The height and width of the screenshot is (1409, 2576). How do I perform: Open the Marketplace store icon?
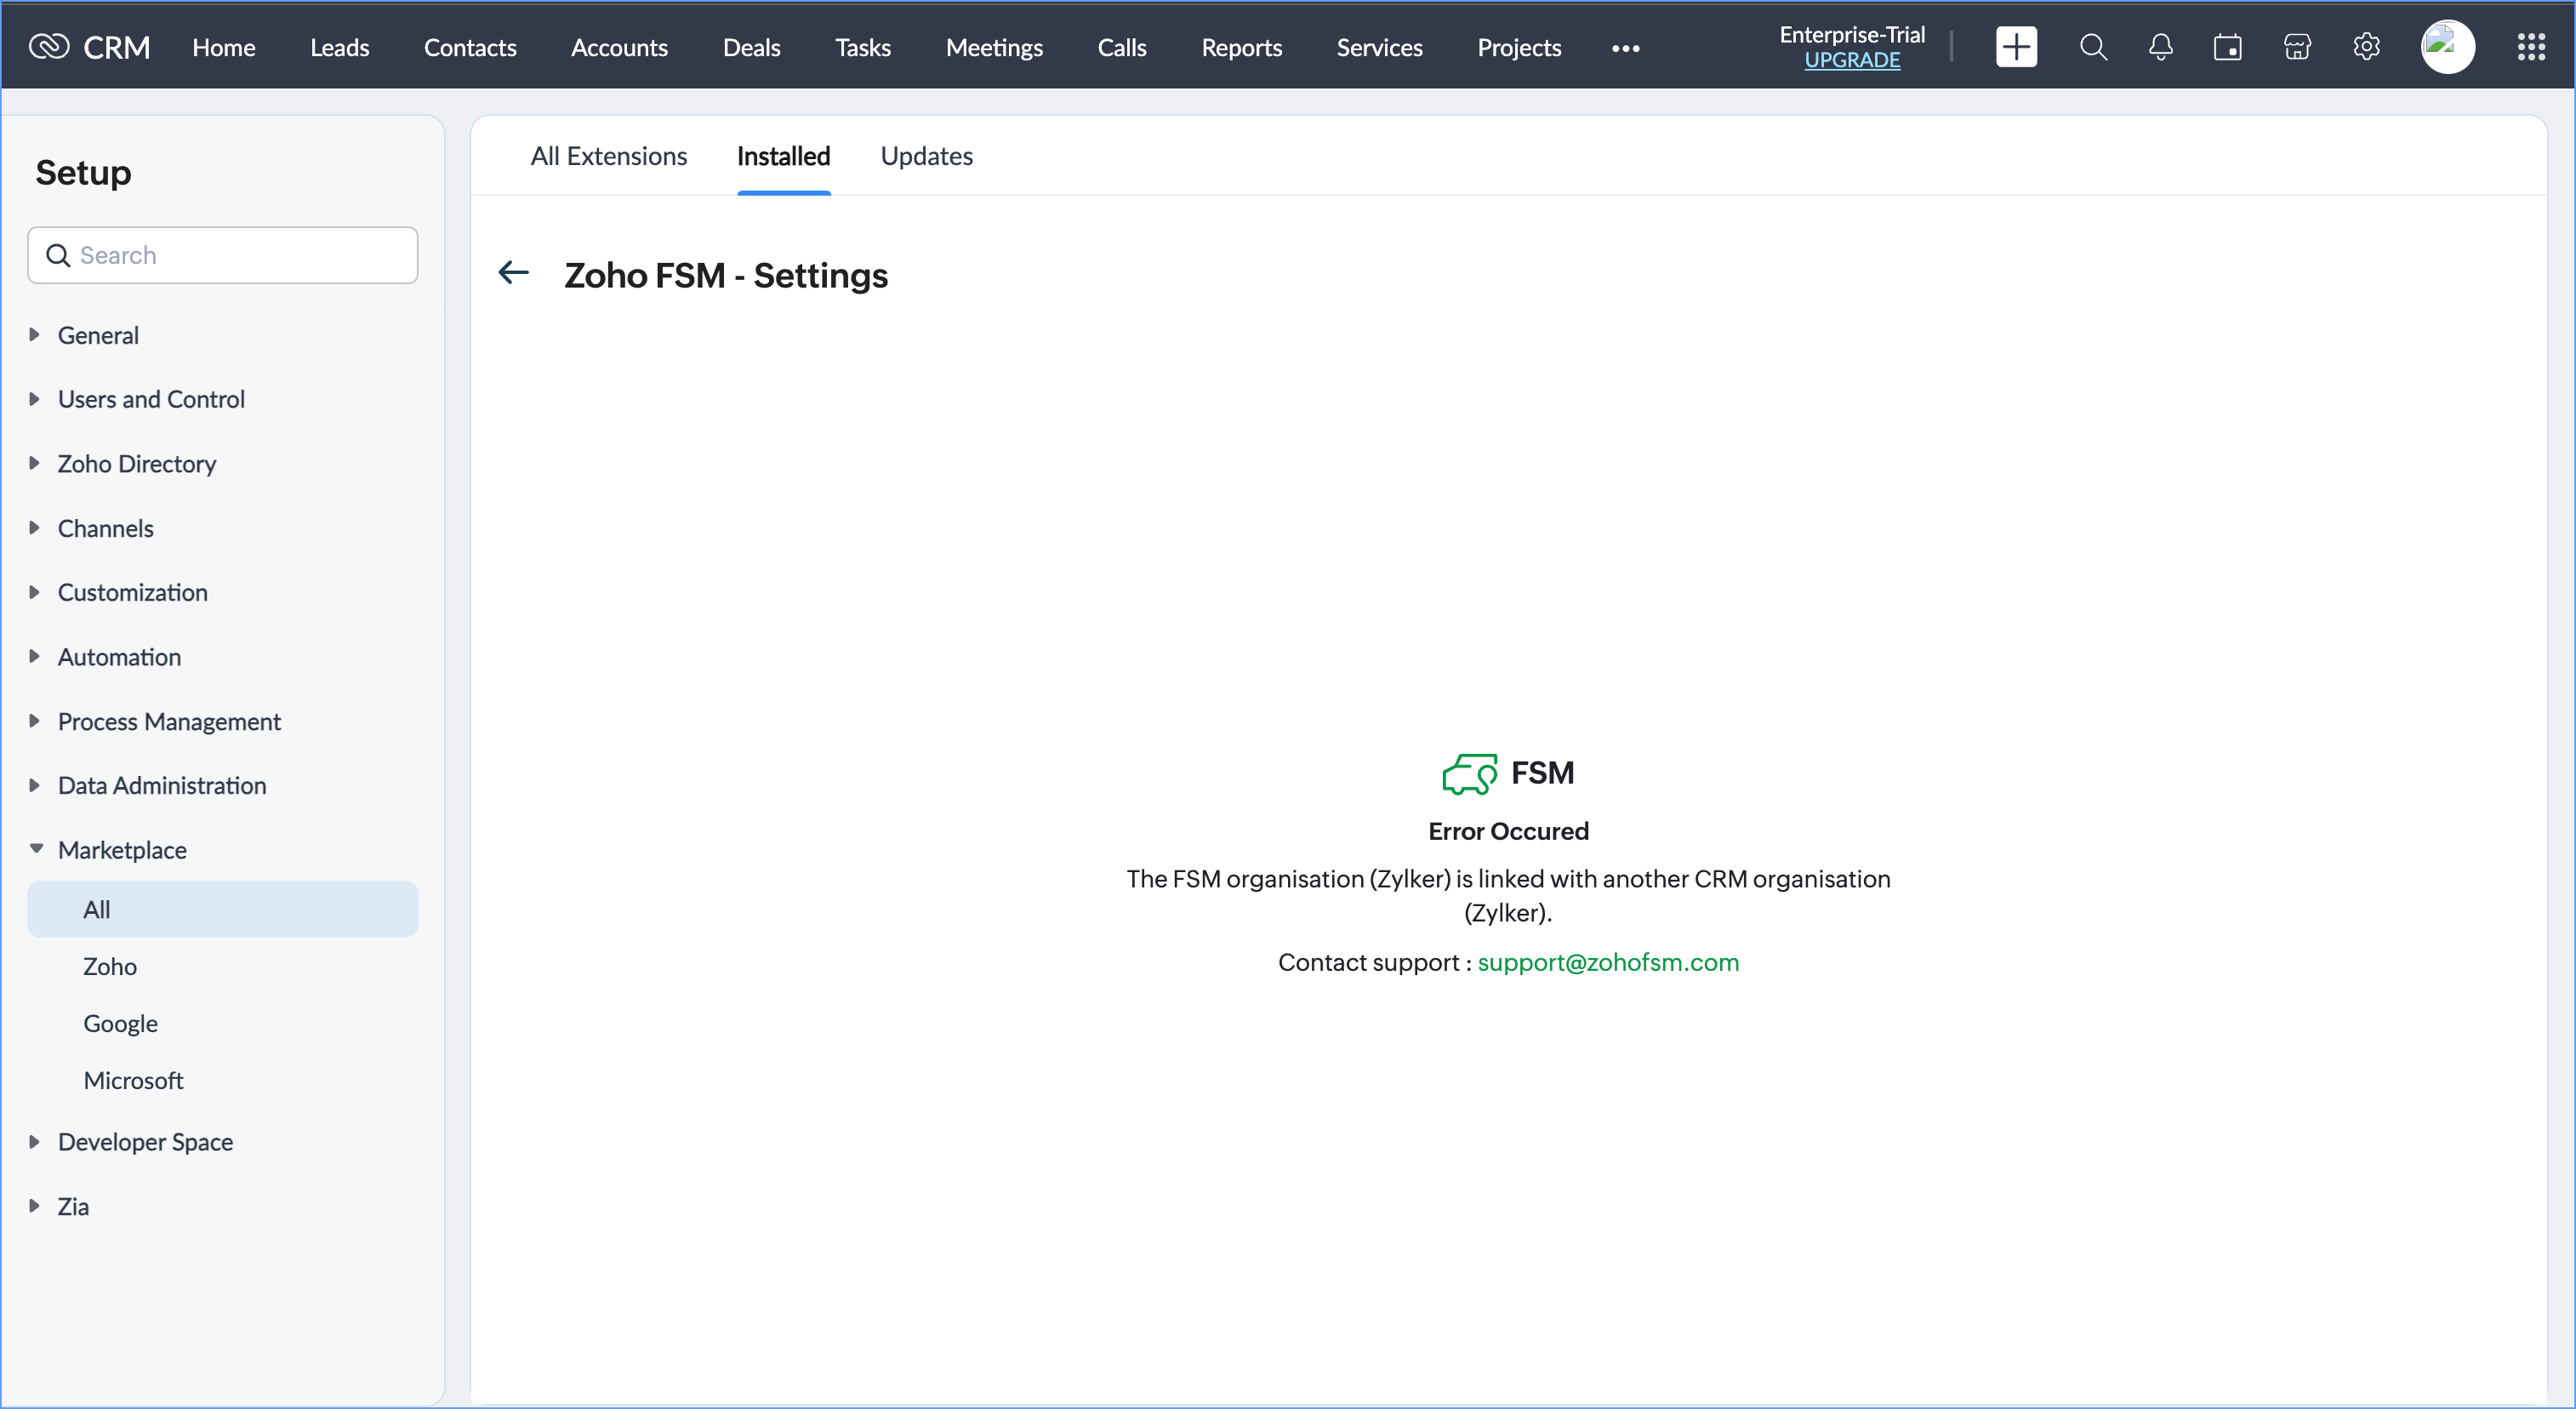pos(2297,47)
